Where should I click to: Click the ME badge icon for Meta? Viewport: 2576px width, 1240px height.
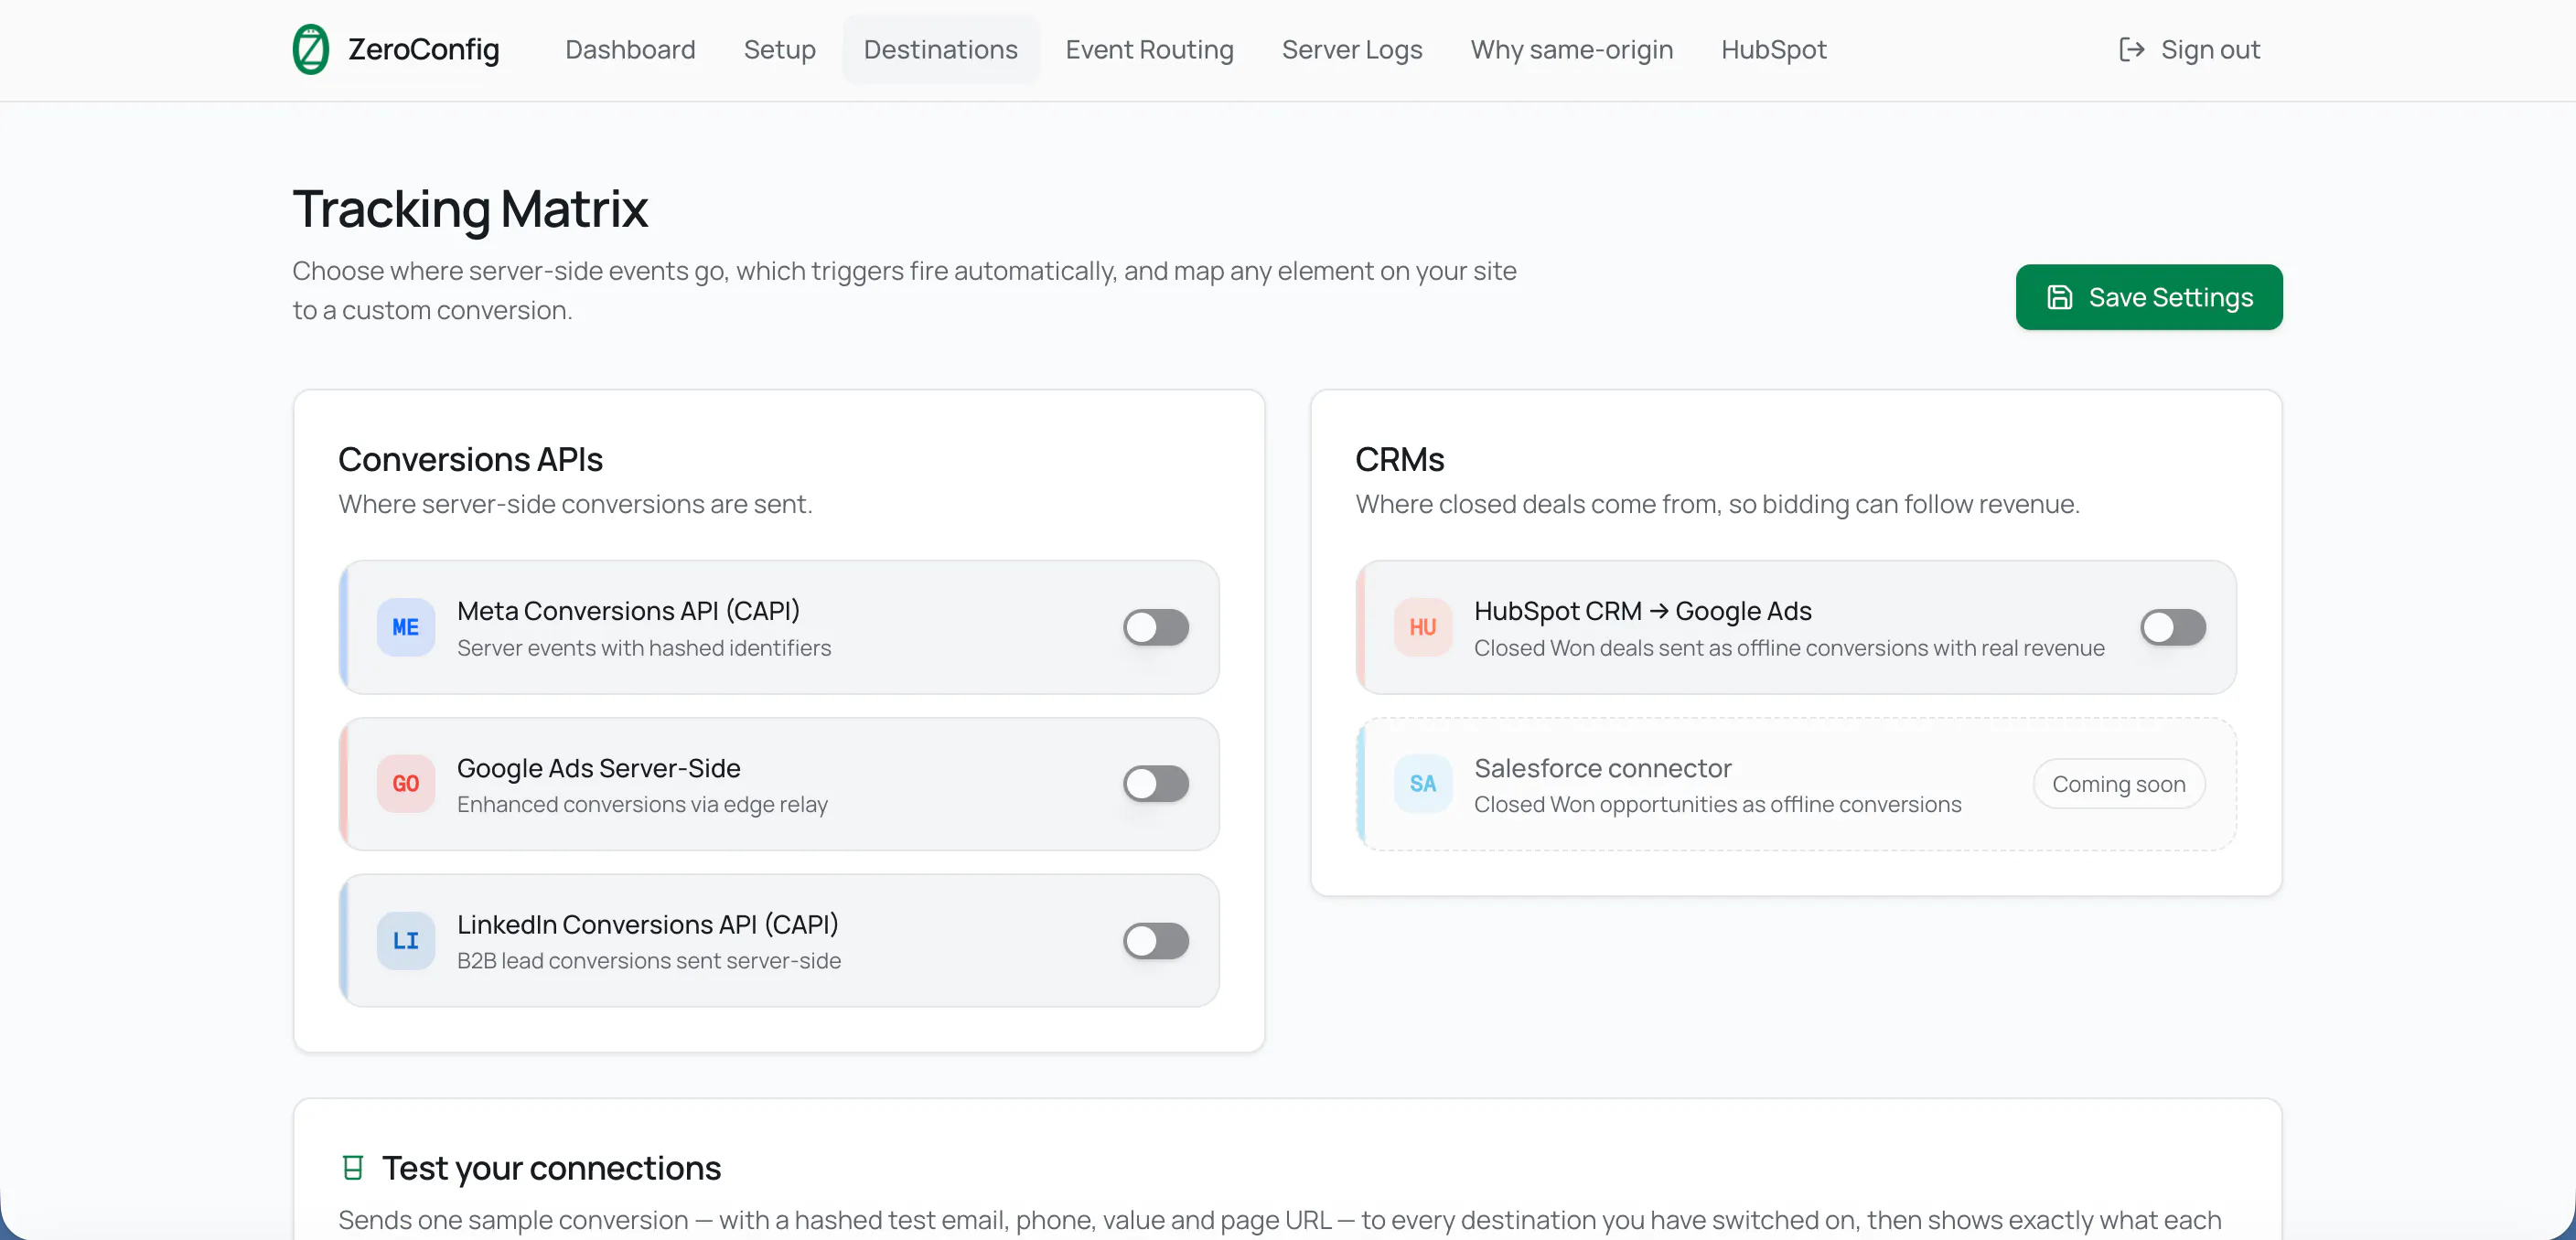406,627
